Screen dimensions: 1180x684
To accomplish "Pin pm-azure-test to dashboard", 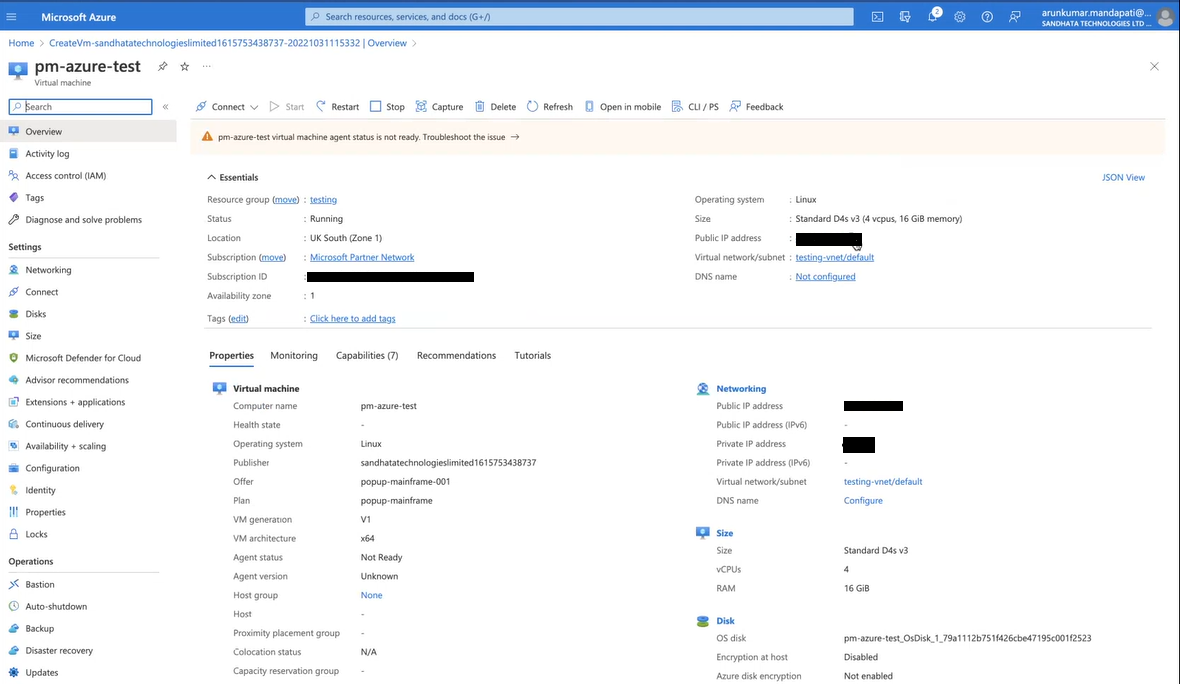I will [x=163, y=66].
